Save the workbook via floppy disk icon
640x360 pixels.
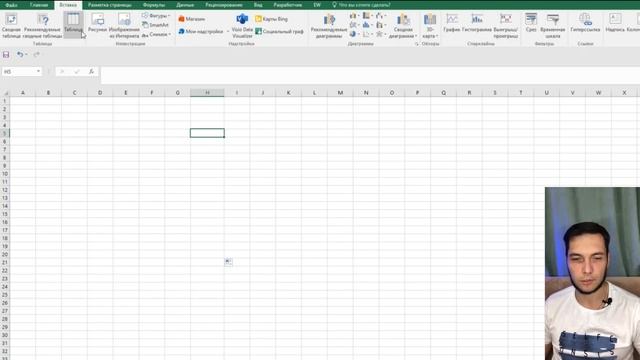6,54
